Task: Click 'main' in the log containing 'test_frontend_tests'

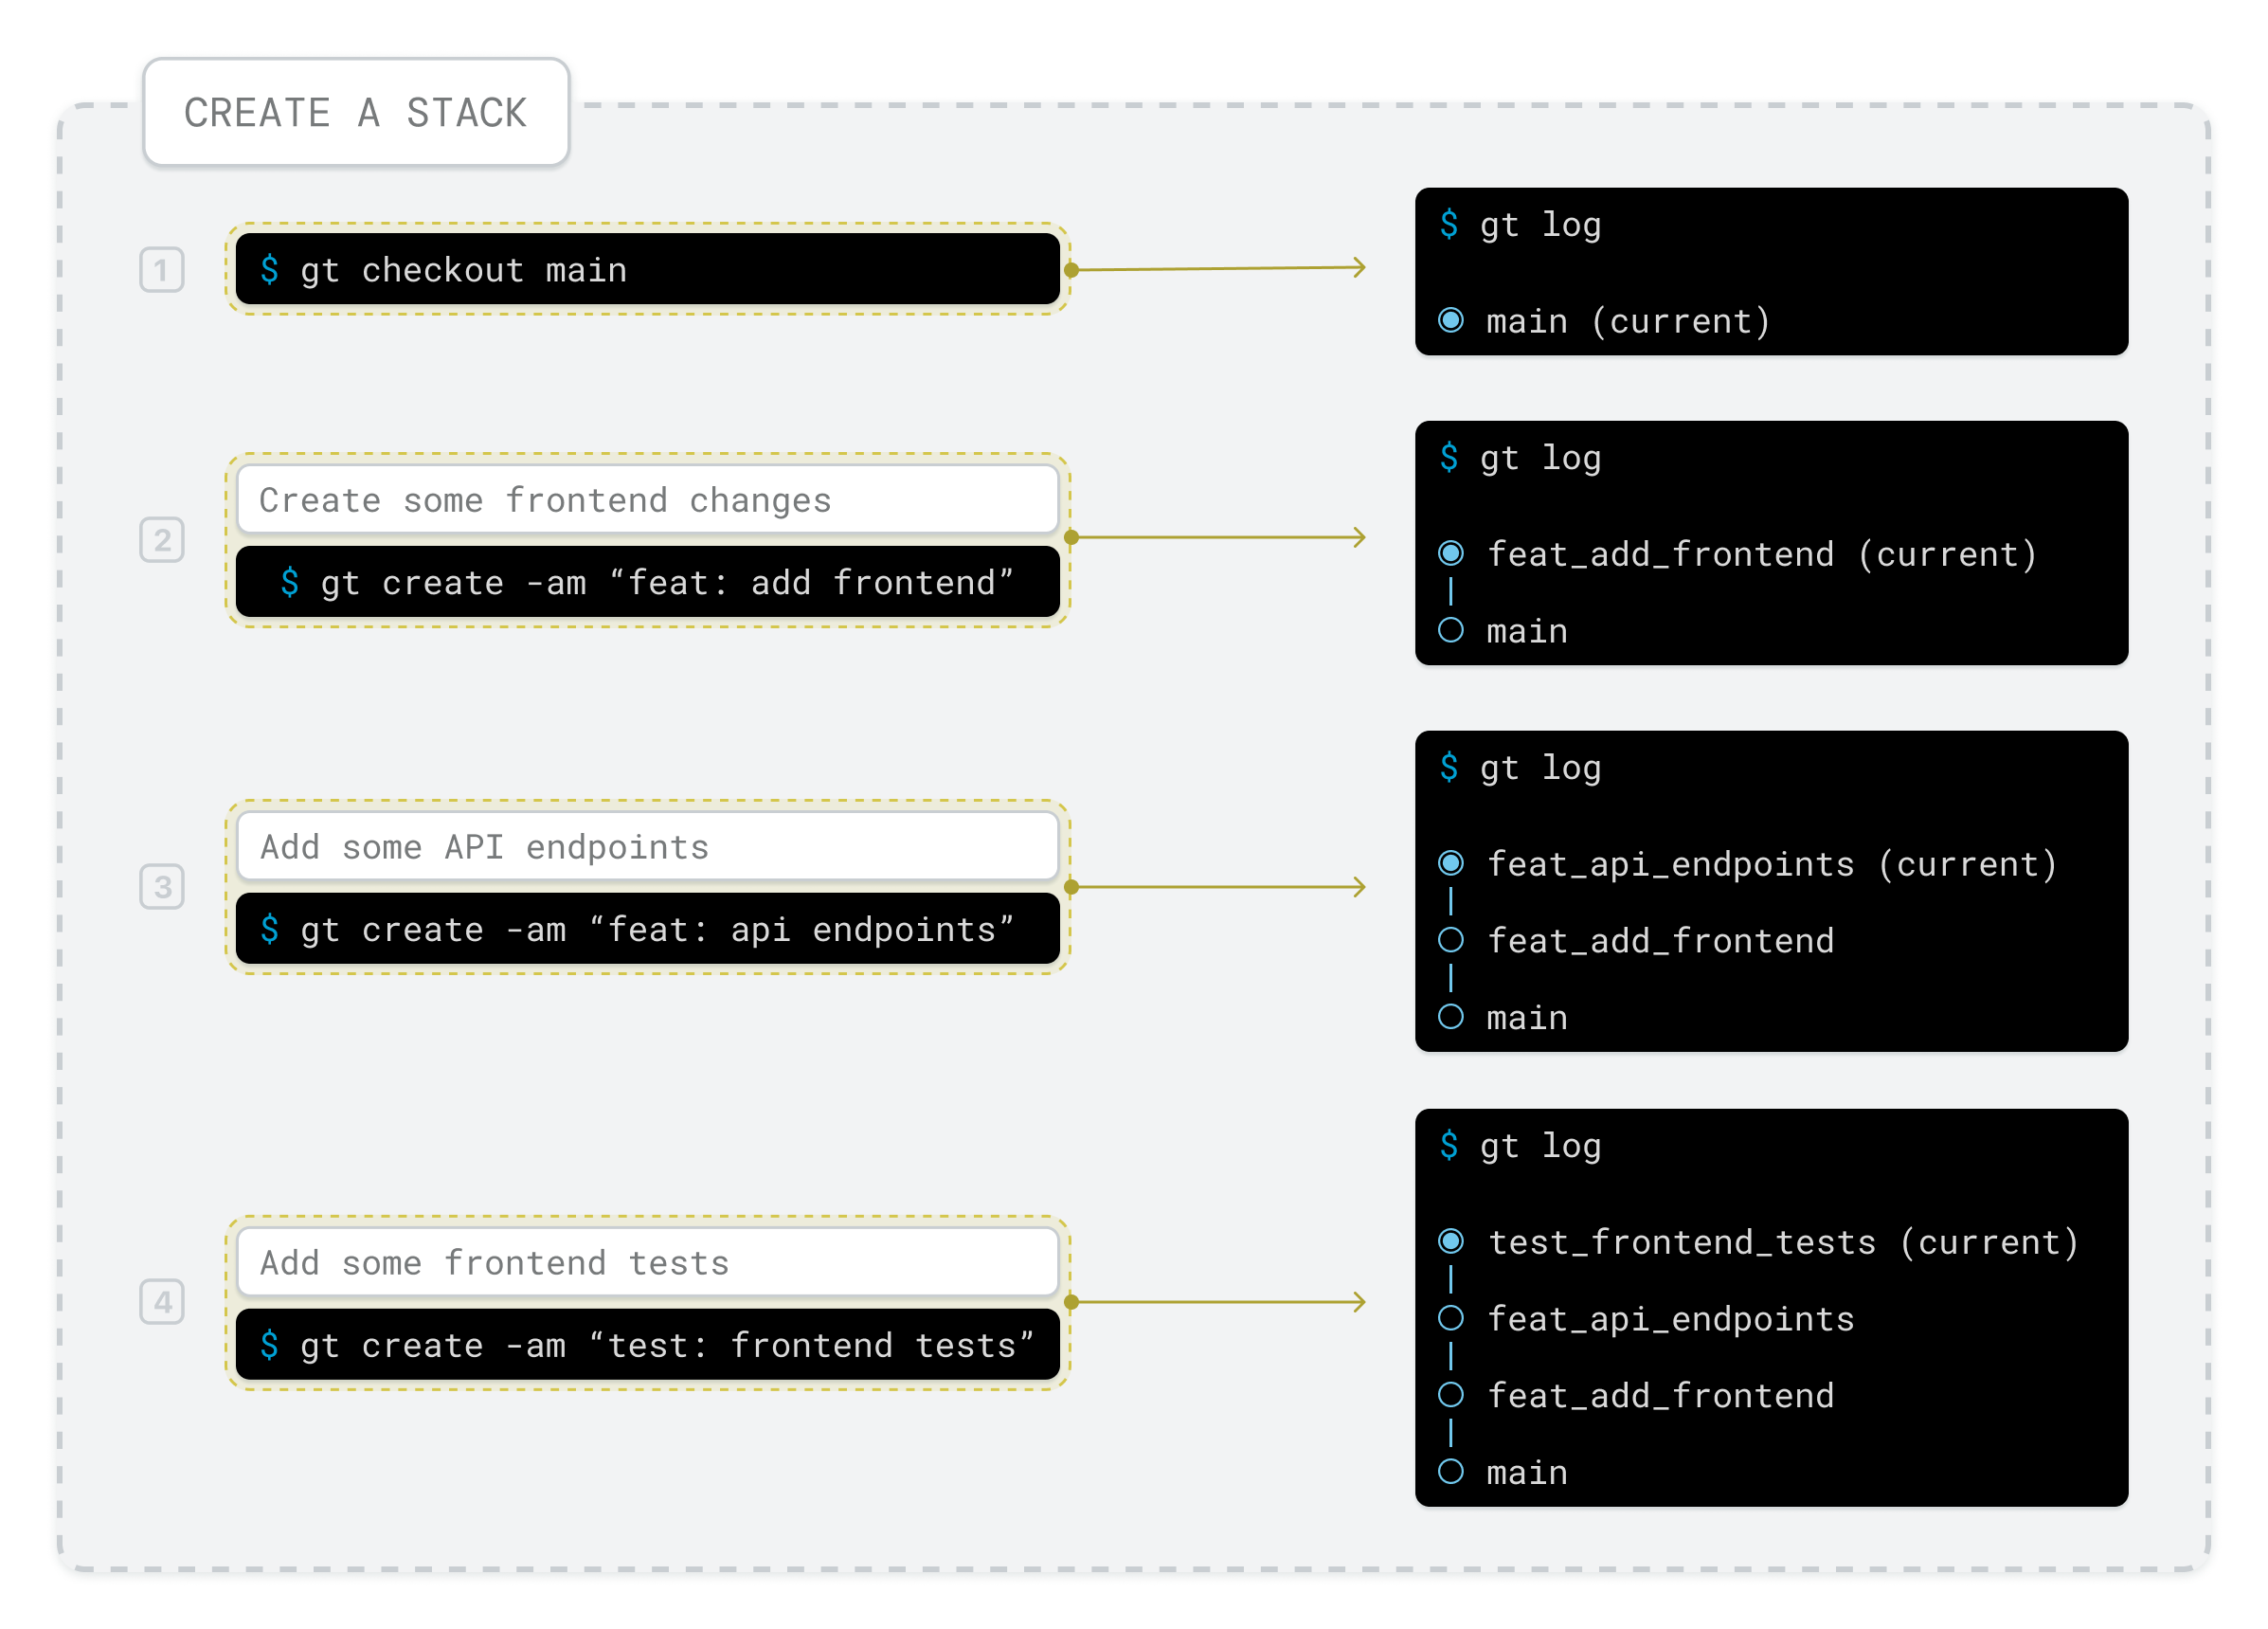Action: tap(1527, 1473)
